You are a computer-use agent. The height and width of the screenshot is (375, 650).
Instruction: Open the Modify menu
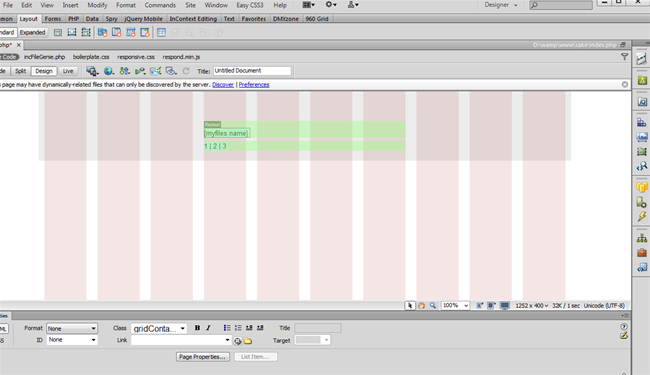97,5
